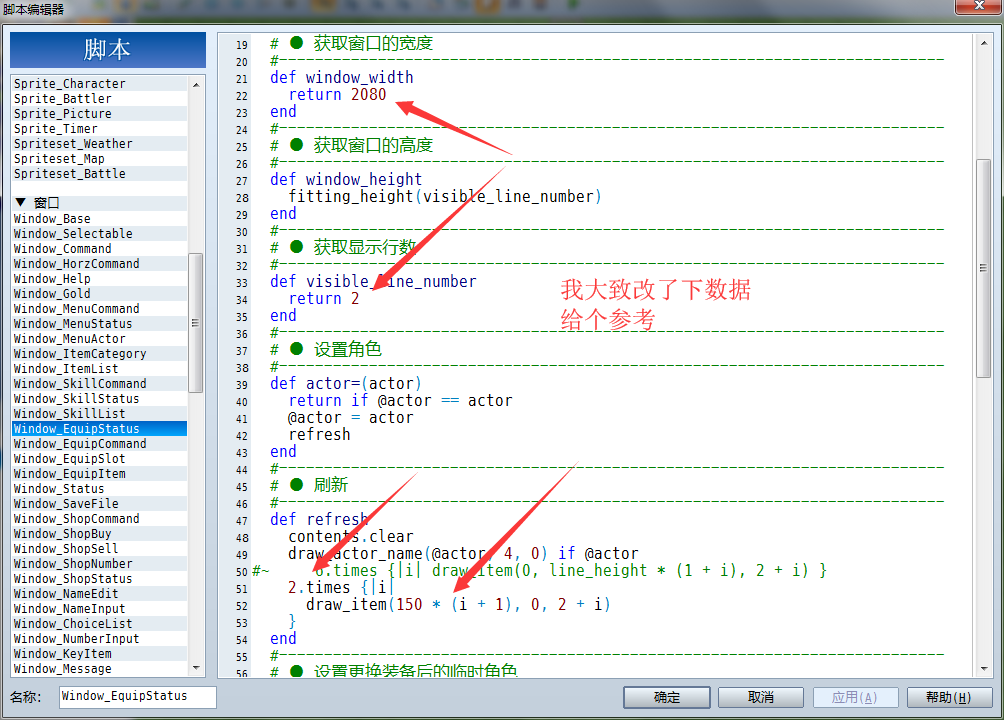Click 'return 2' on line 34
The image size is (1004, 720).
(x=324, y=299)
